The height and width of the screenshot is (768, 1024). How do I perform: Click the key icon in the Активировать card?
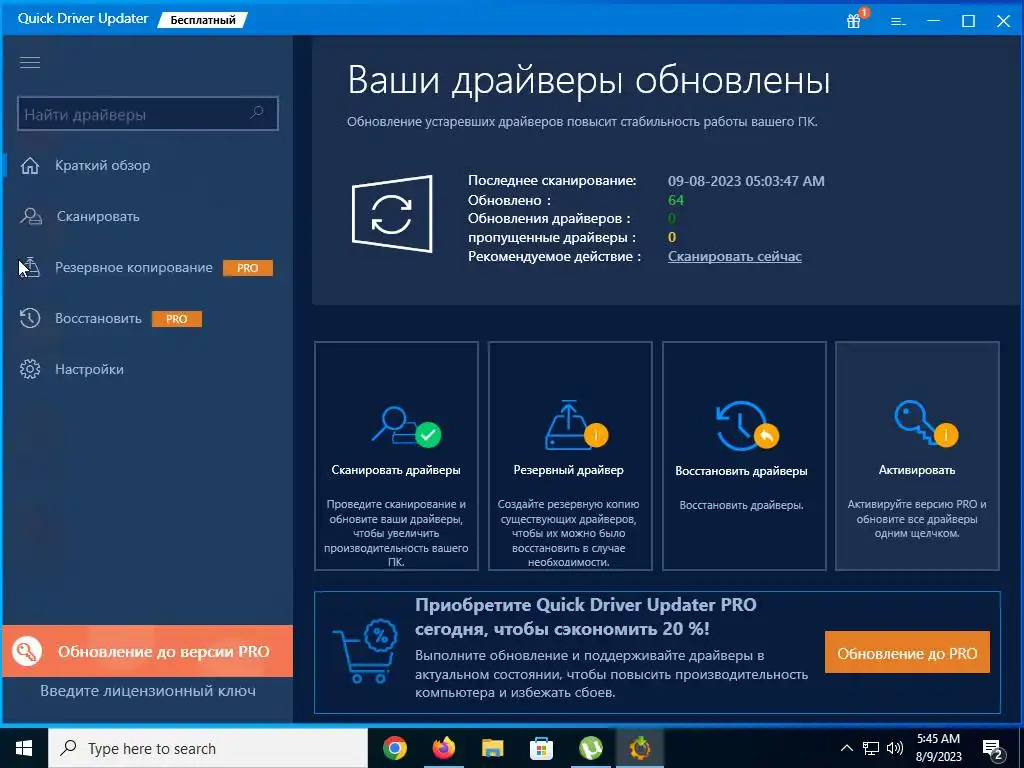[x=917, y=423]
